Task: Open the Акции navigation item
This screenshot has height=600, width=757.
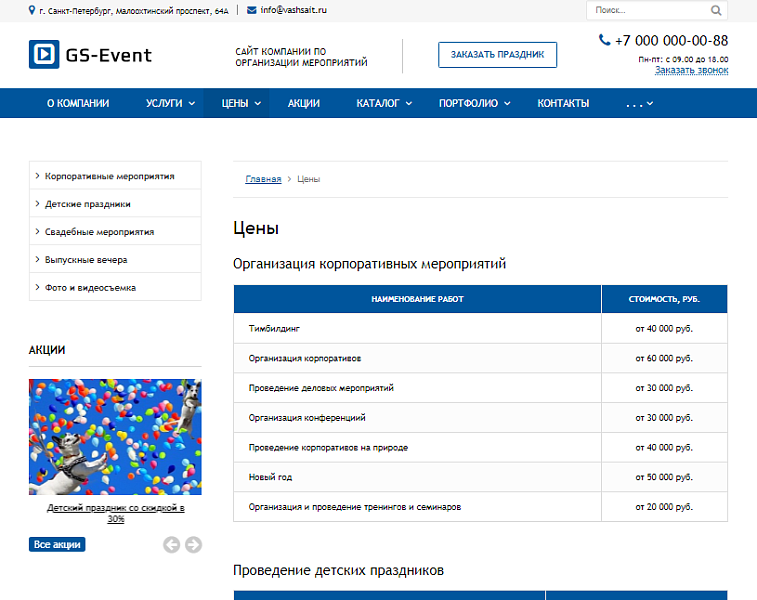Action: (303, 103)
